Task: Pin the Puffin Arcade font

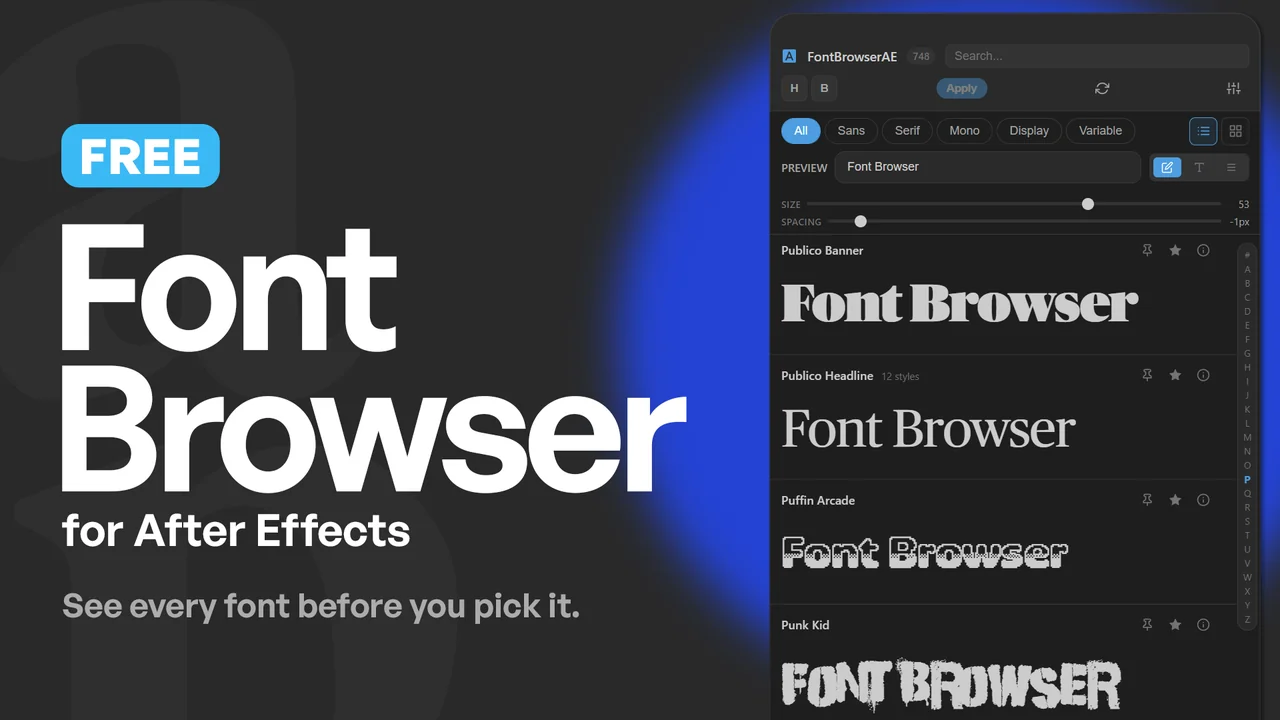Action: click(x=1147, y=500)
